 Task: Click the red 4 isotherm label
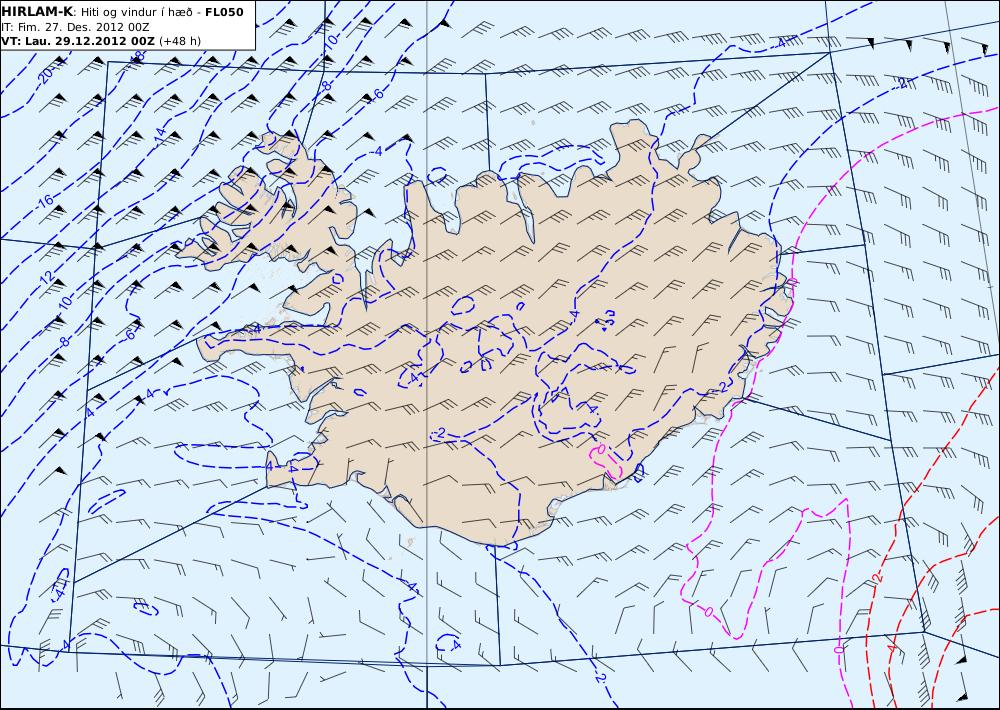pyautogui.click(x=892, y=648)
